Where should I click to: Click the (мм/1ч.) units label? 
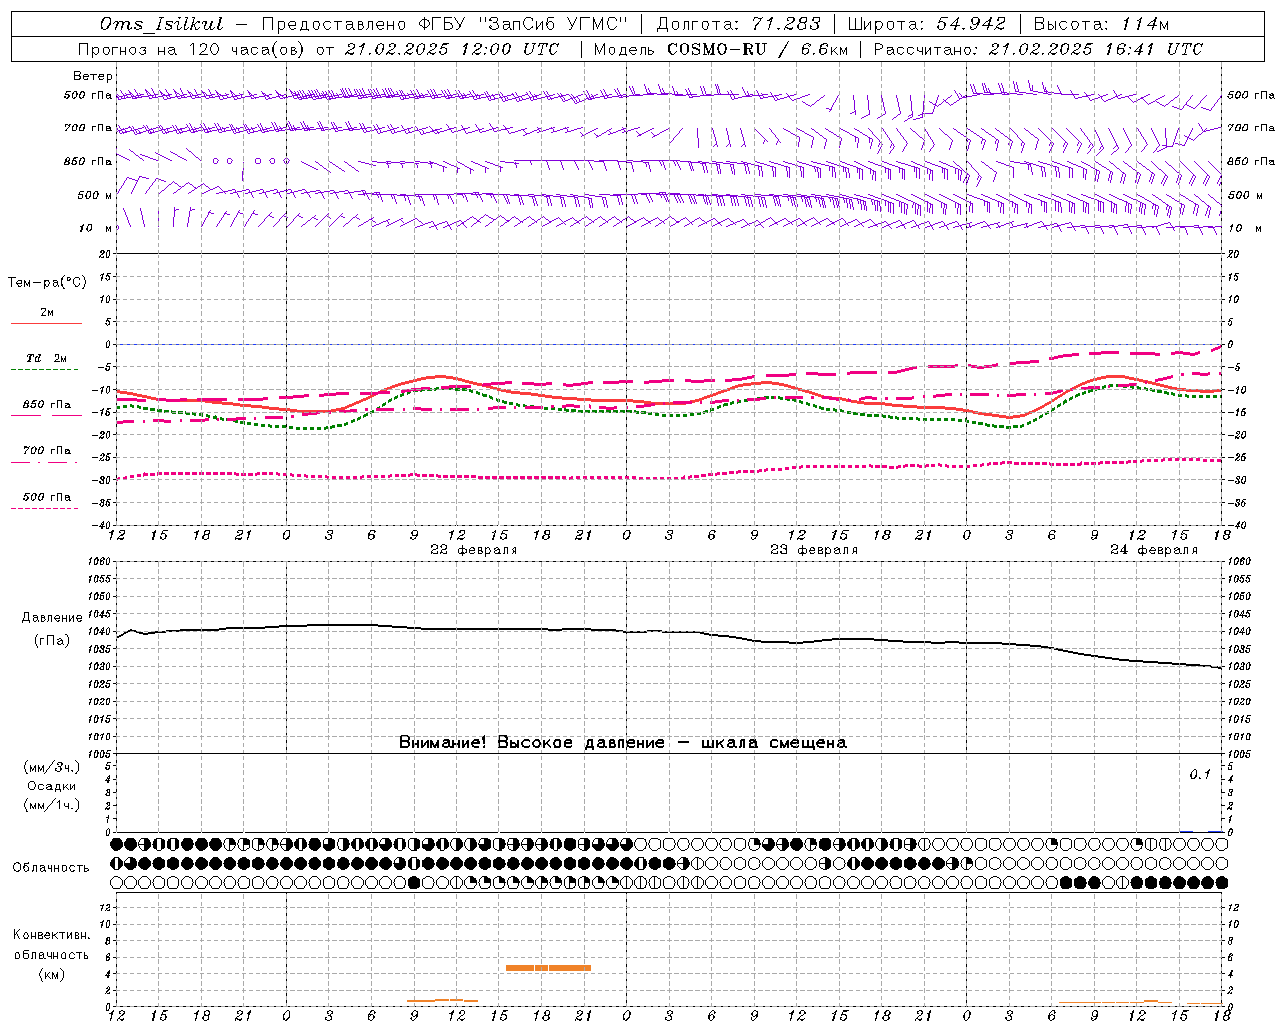(x=52, y=805)
